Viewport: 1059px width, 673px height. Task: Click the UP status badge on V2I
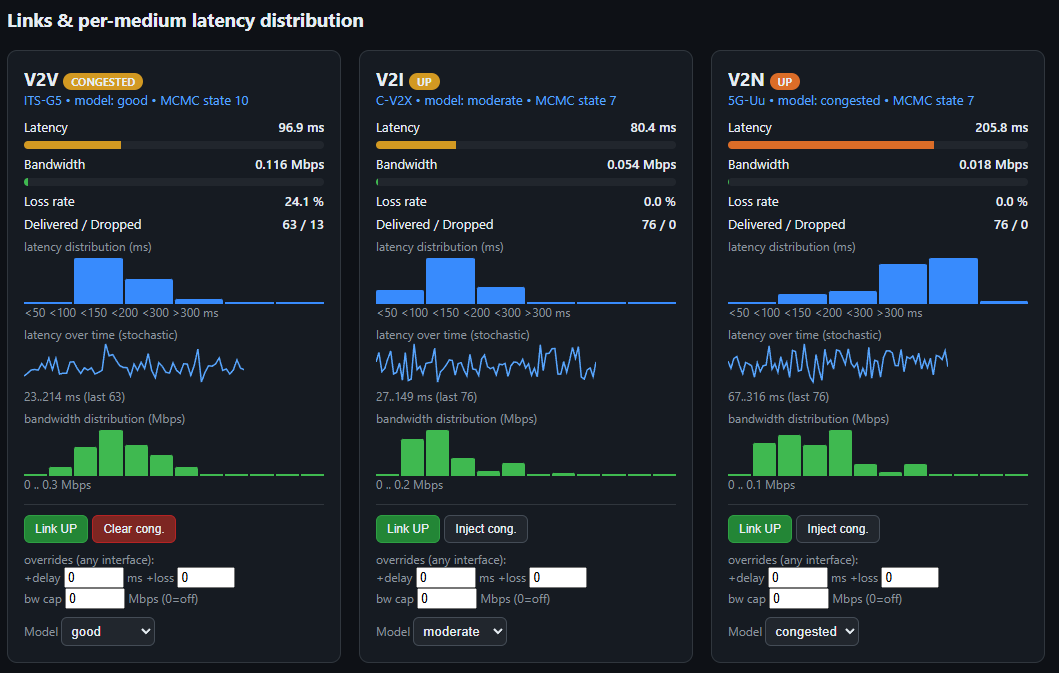[x=424, y=82]
